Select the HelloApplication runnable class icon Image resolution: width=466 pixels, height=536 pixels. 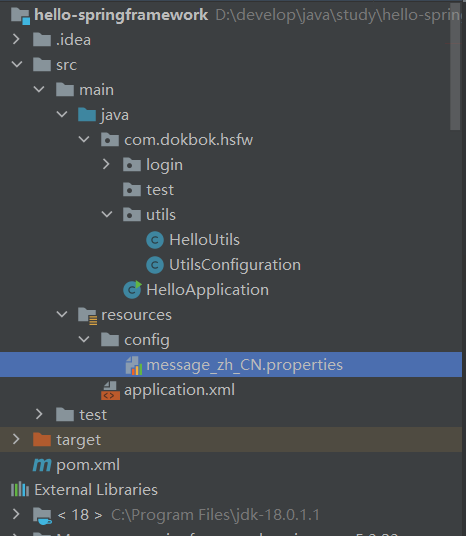click(132, 290)
